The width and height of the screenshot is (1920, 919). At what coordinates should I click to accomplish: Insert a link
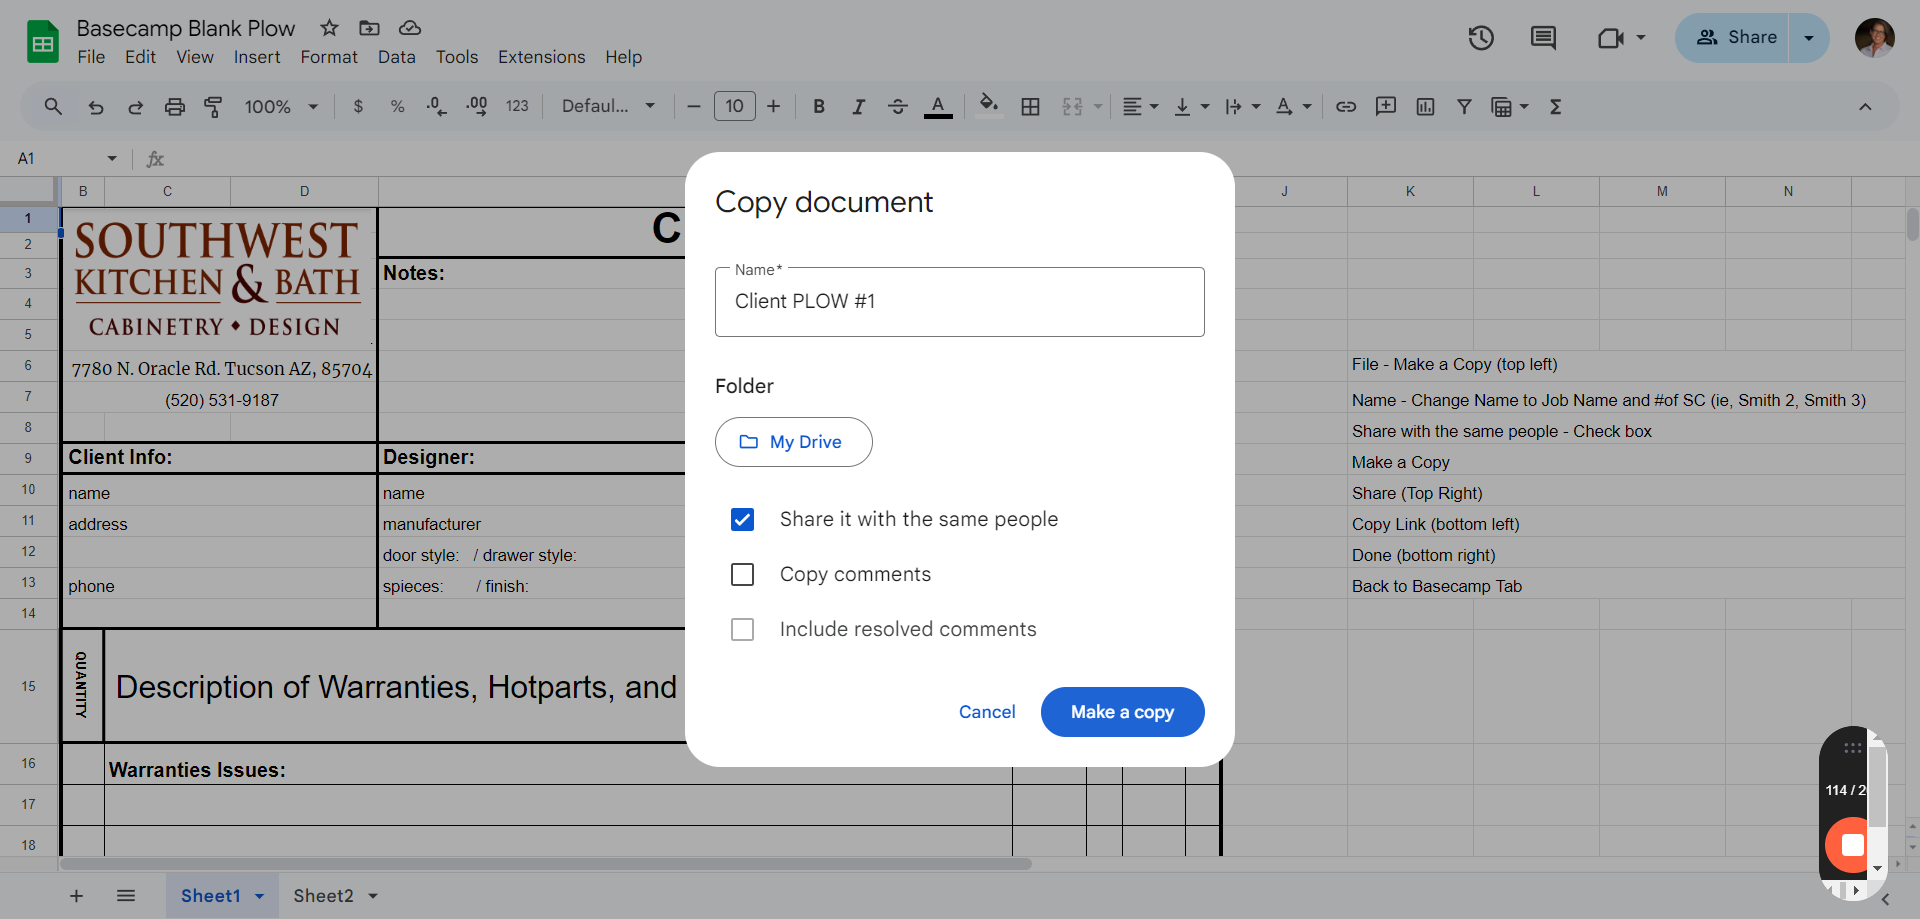[x=1346, y=106]
